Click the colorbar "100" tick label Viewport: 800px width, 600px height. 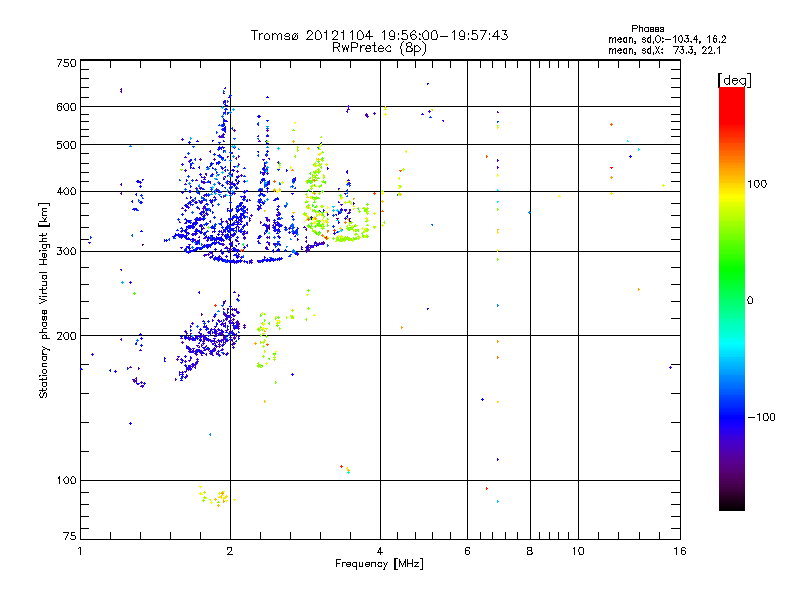tap(757, 184)
